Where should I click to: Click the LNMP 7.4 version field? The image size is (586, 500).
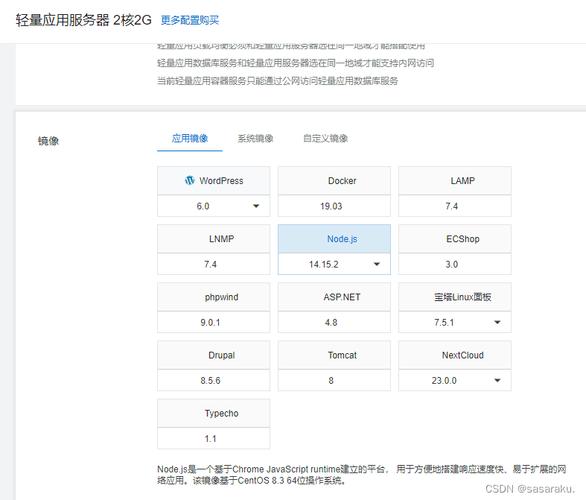pyautogui.click(x=214, y=264)
